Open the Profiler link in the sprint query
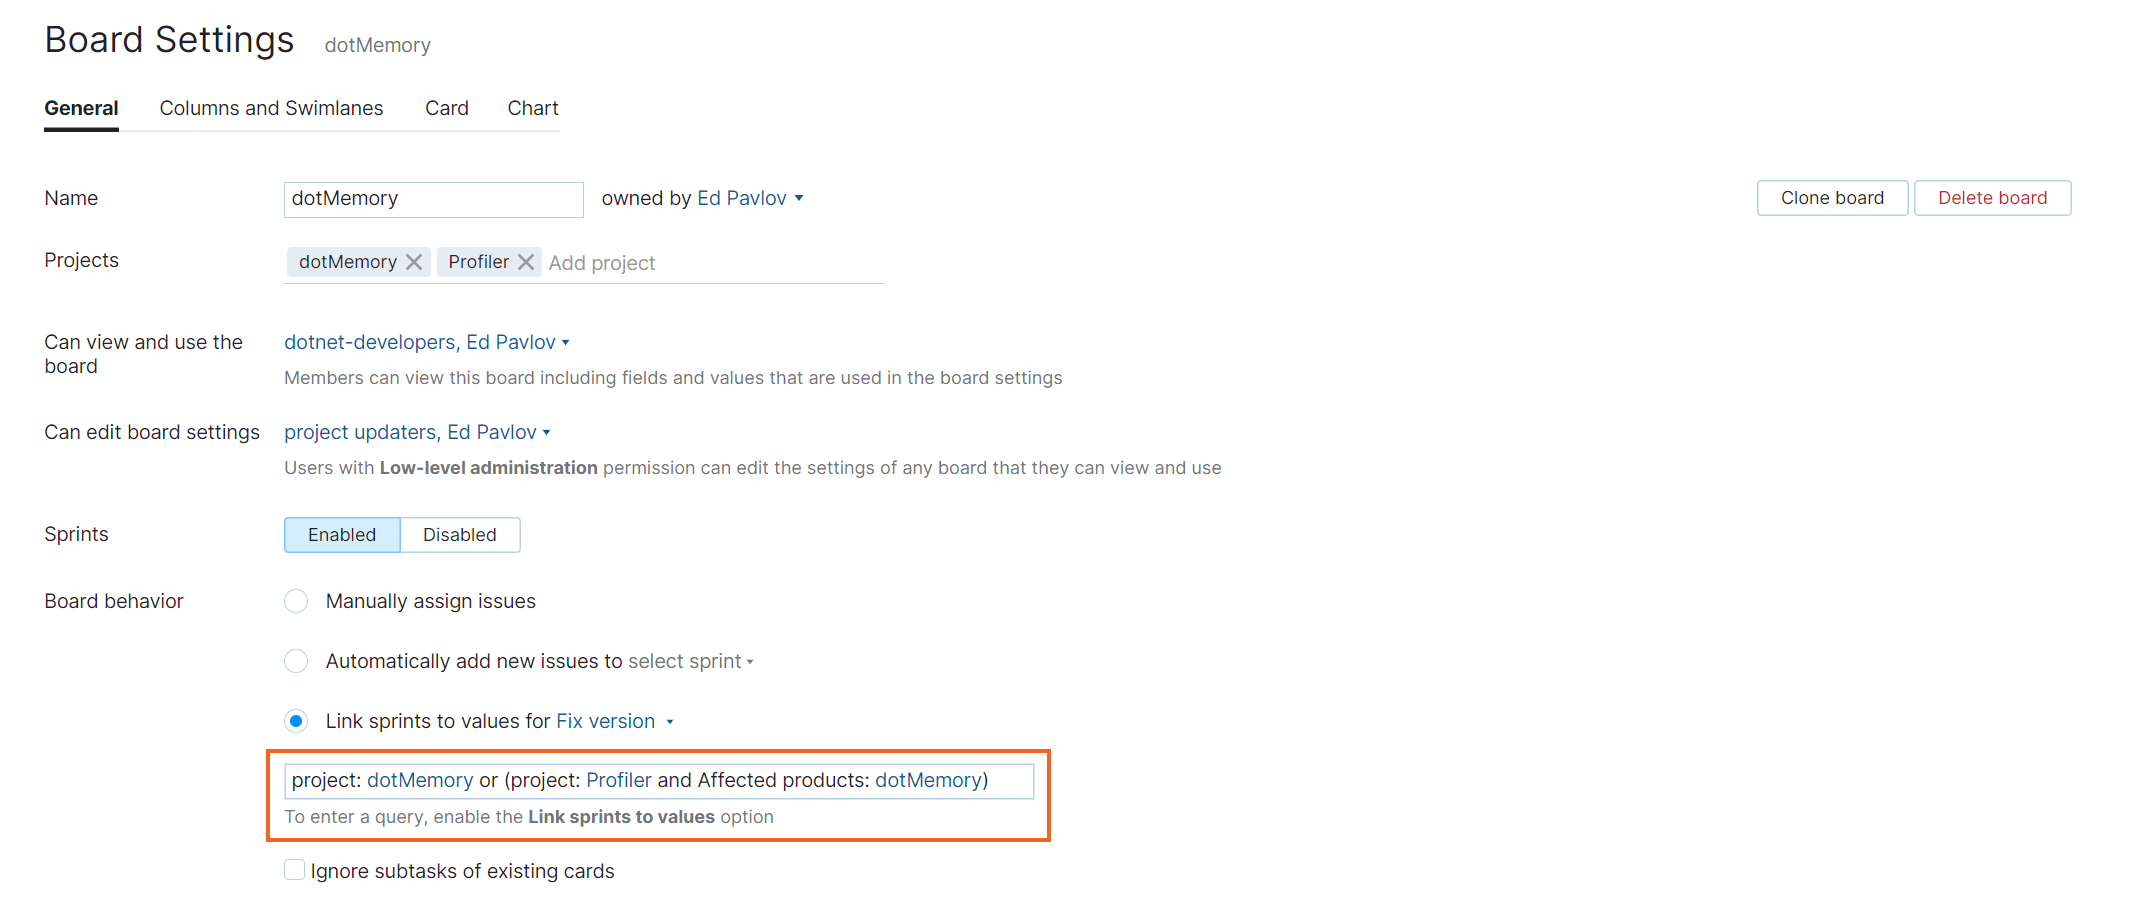2137x905 pixels. (x=618, y=780)
